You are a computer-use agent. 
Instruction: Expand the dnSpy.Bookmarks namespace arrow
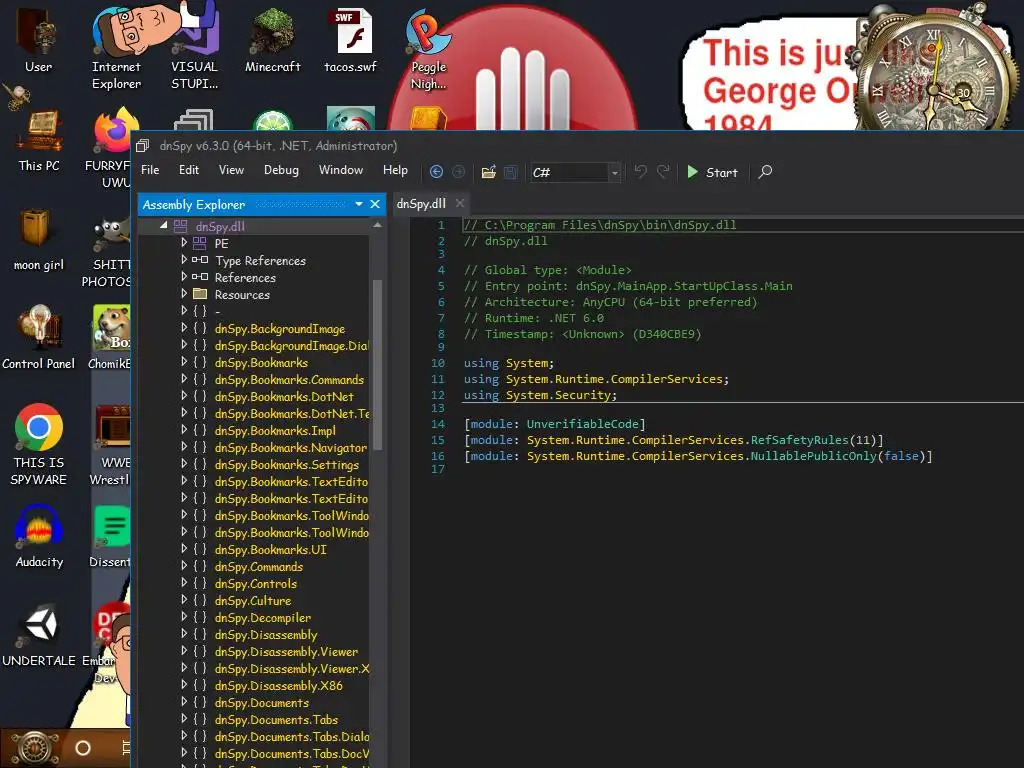point(184,362)
